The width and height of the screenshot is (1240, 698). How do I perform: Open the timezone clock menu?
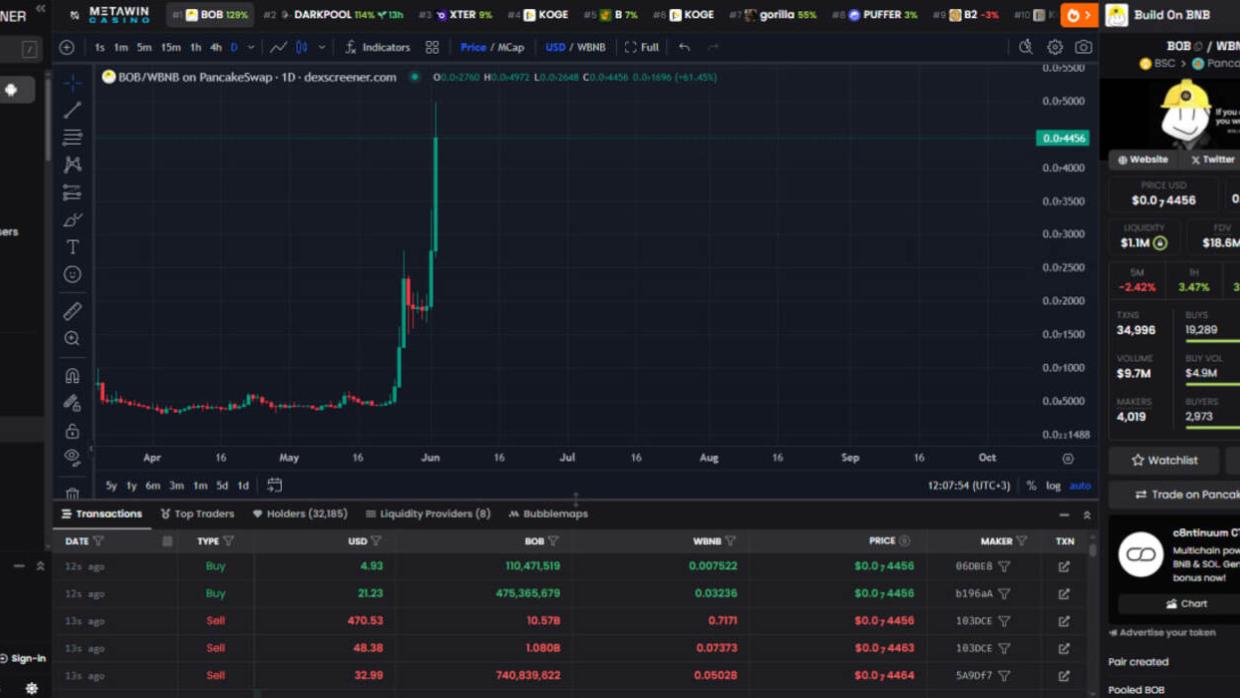pos(969,486)
